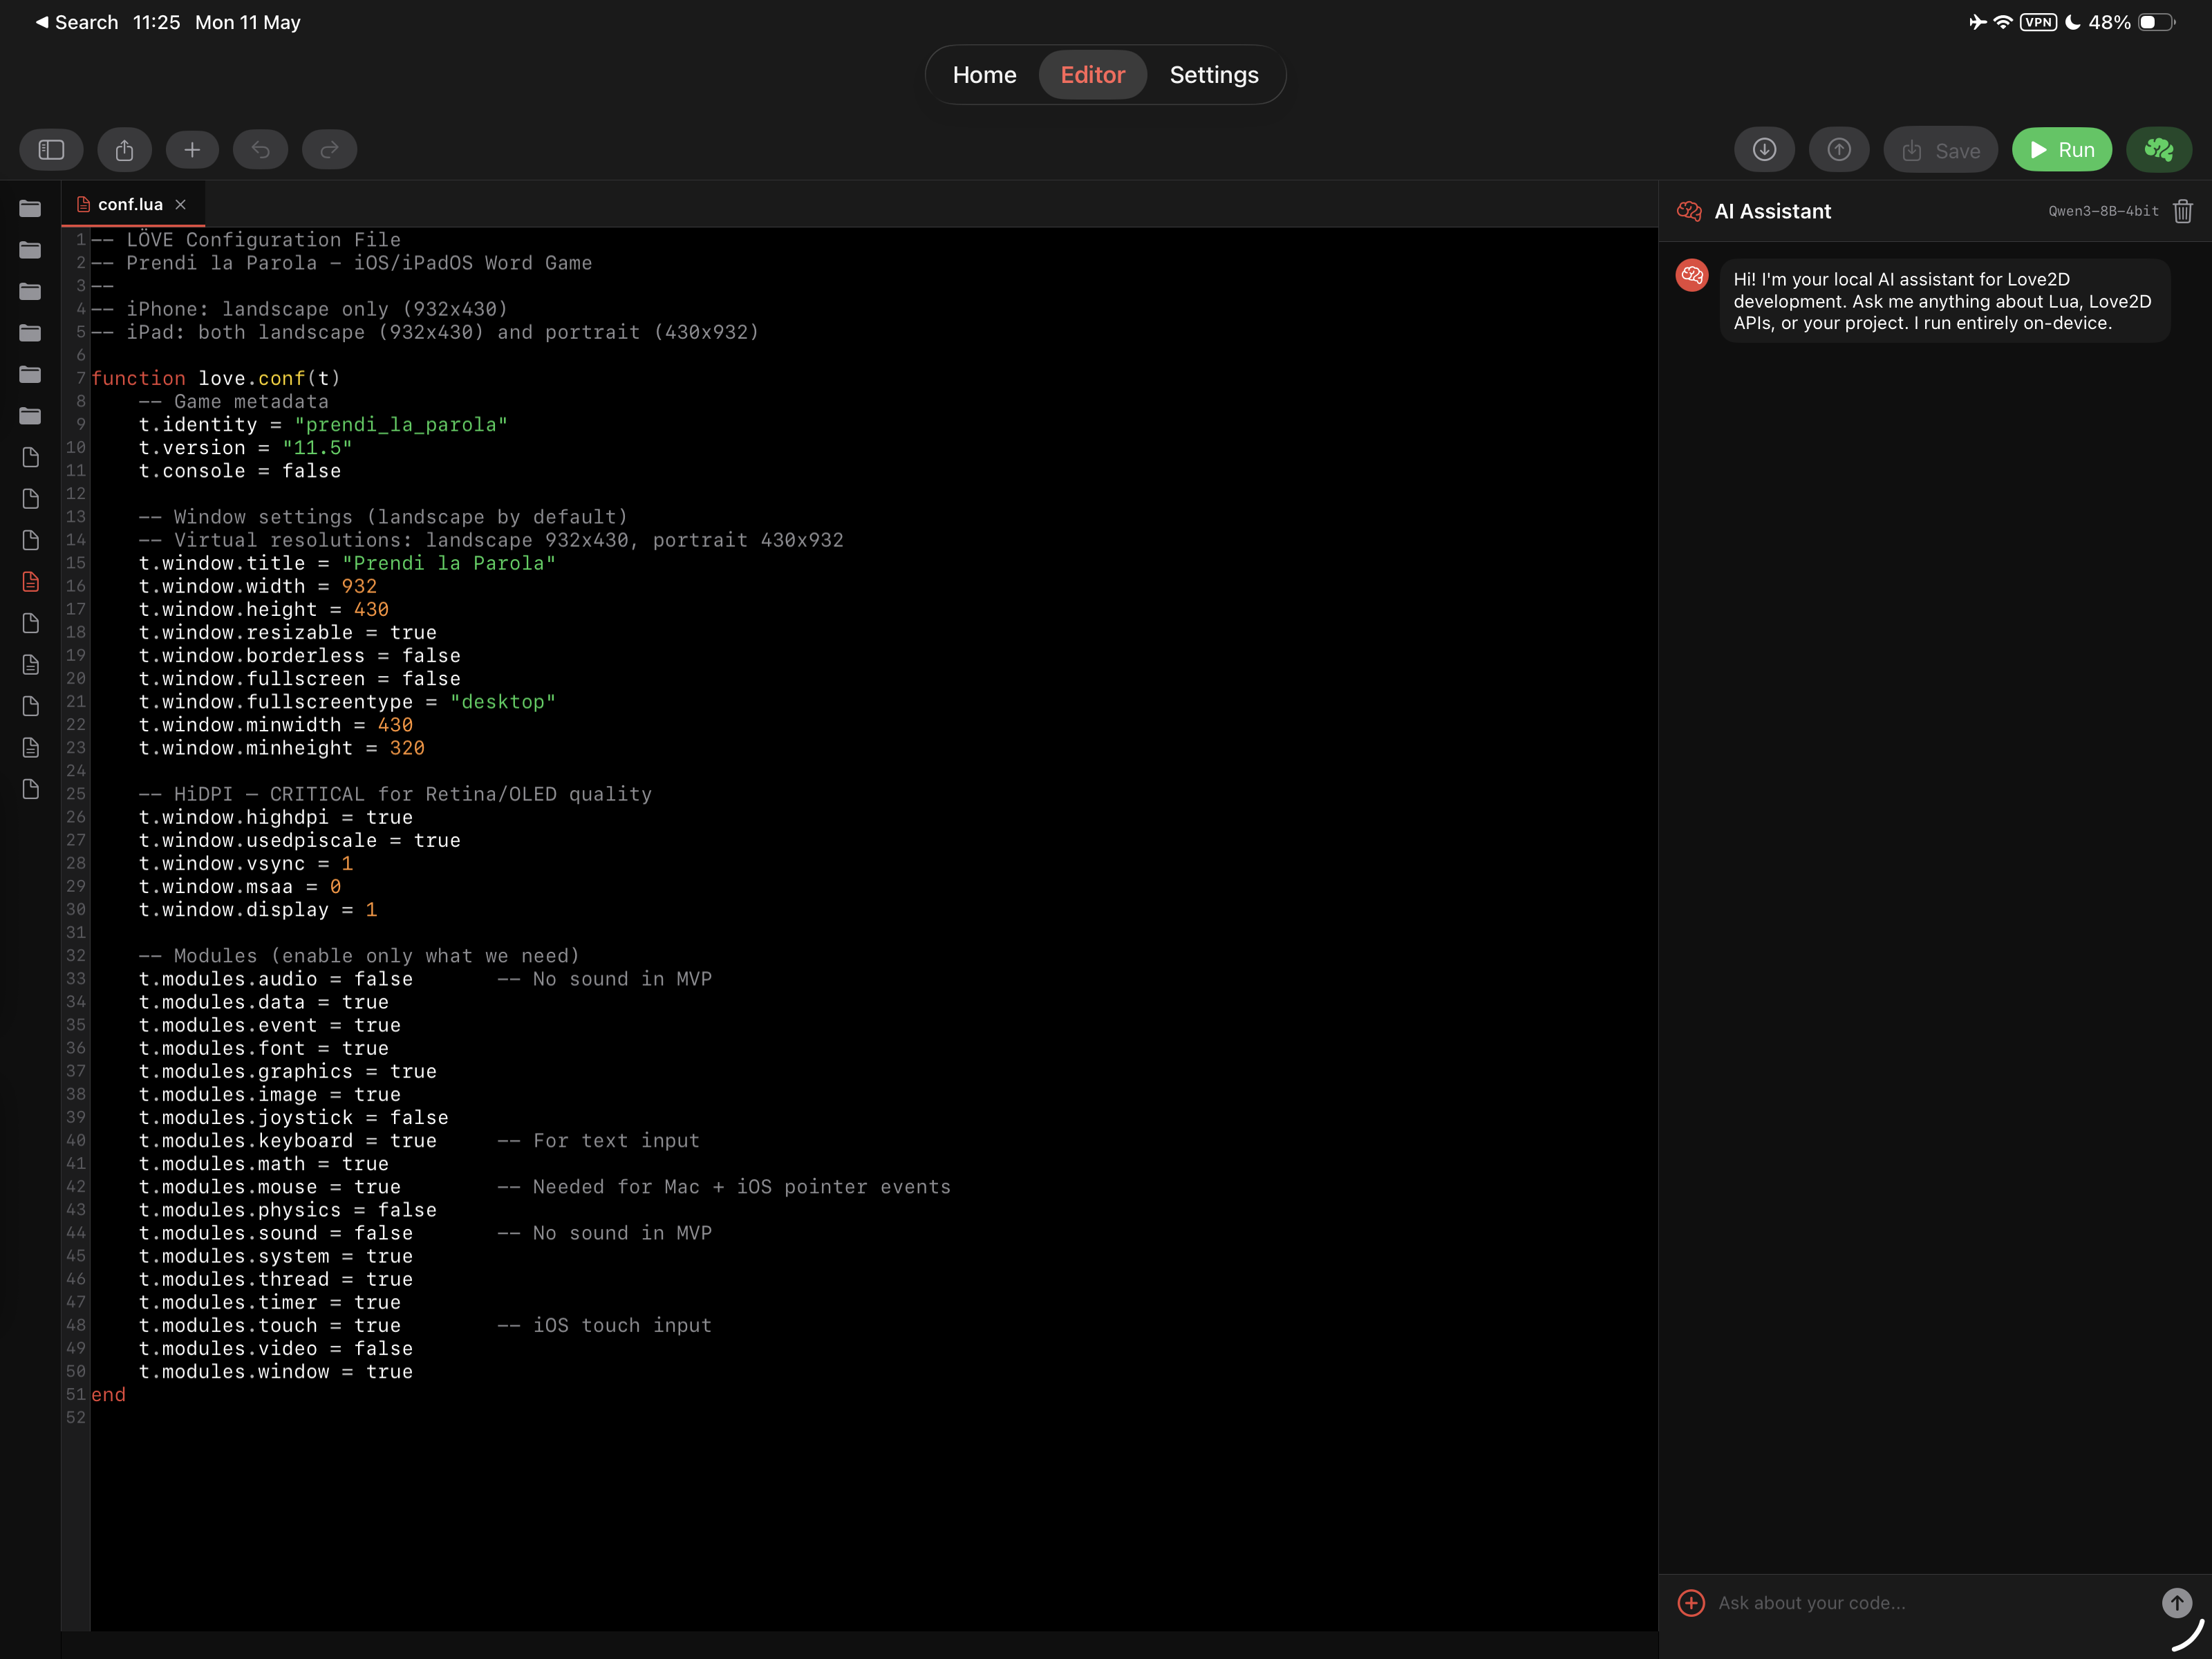
Task: Click the '-- iOS touch input' comment
Action: point(604,1325)
